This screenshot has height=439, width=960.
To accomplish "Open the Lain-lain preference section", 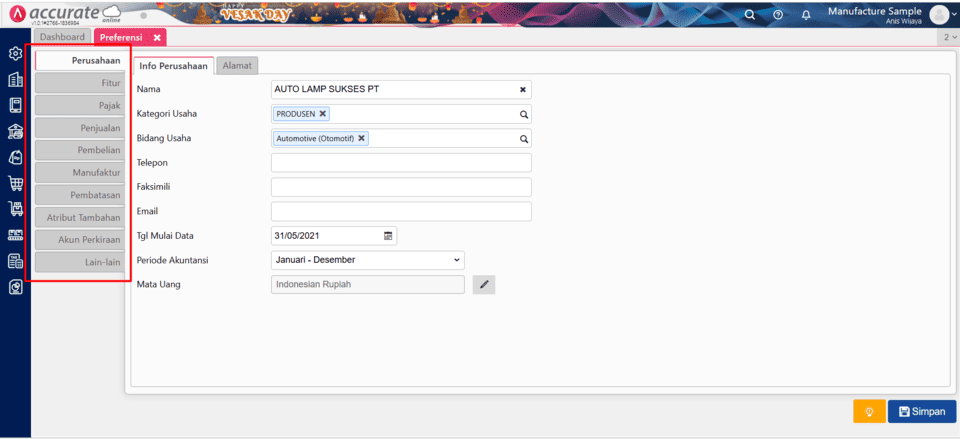I will pos(80,263).
